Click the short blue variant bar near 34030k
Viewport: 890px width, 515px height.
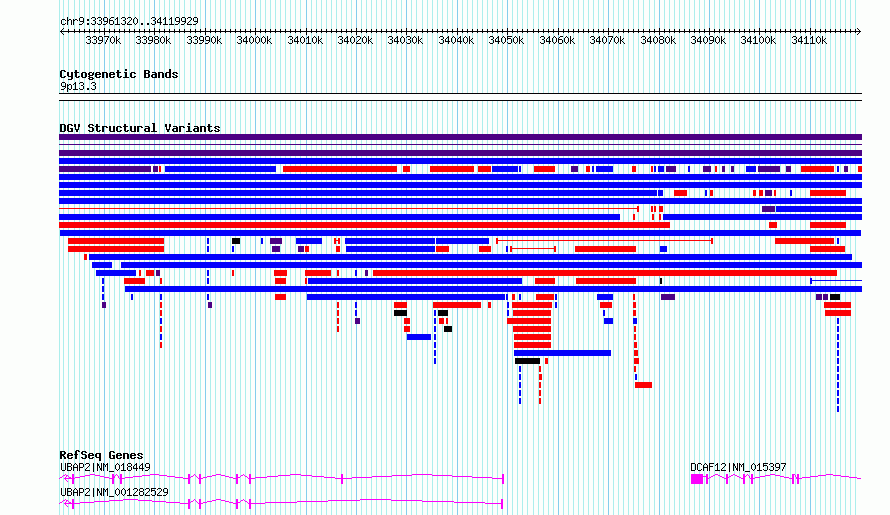pyautogui.click(x=419, y=337)
